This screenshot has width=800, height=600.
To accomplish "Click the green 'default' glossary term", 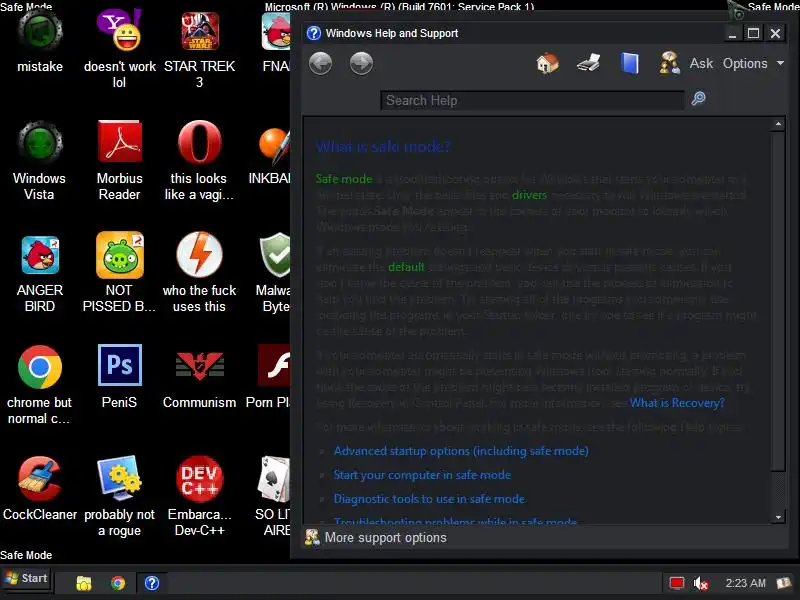I will (x=406, y=267).
